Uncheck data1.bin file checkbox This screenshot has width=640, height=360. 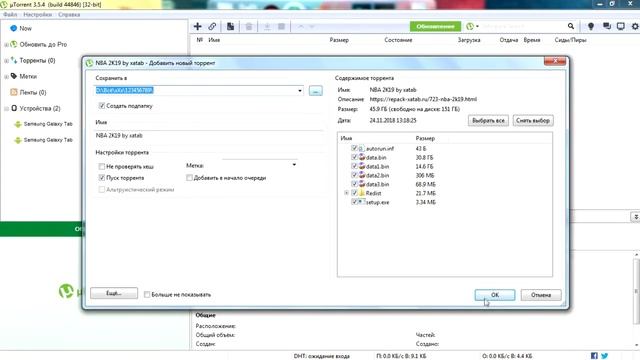[x=354, y=166]
